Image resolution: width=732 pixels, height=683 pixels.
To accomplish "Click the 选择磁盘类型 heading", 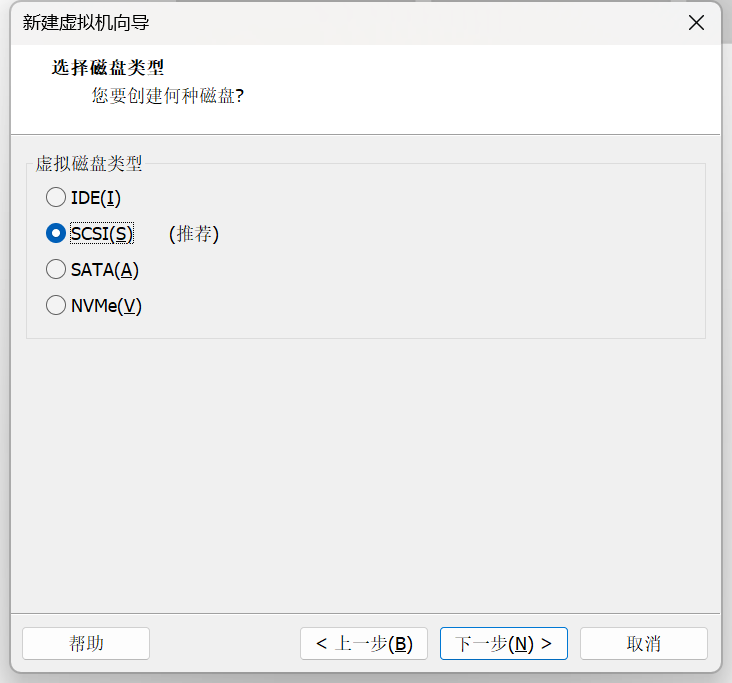I will click(x=107, y=68).
